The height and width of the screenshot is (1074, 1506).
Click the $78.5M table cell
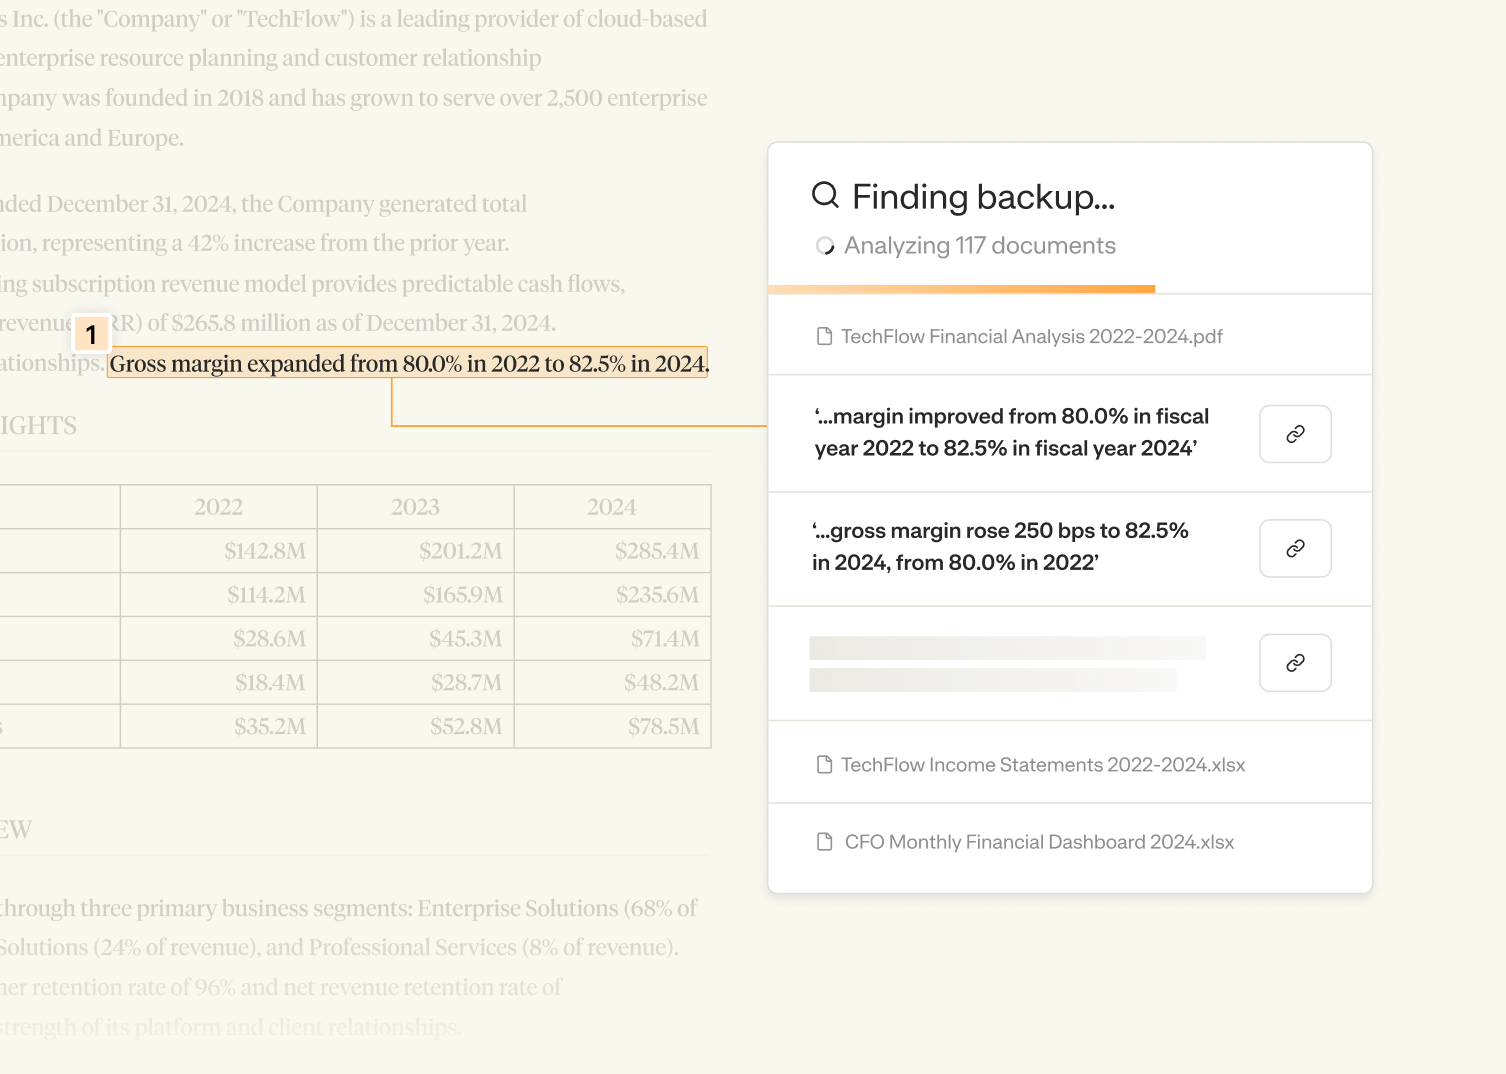click(612, 727)
